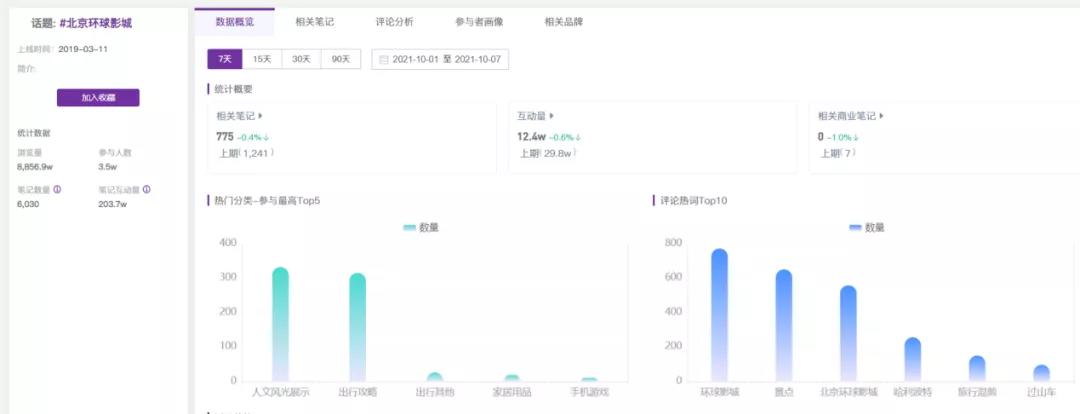The image size is (1080, 414).
Task: Select the 30天 time range
Action: [x=301, y=59]
